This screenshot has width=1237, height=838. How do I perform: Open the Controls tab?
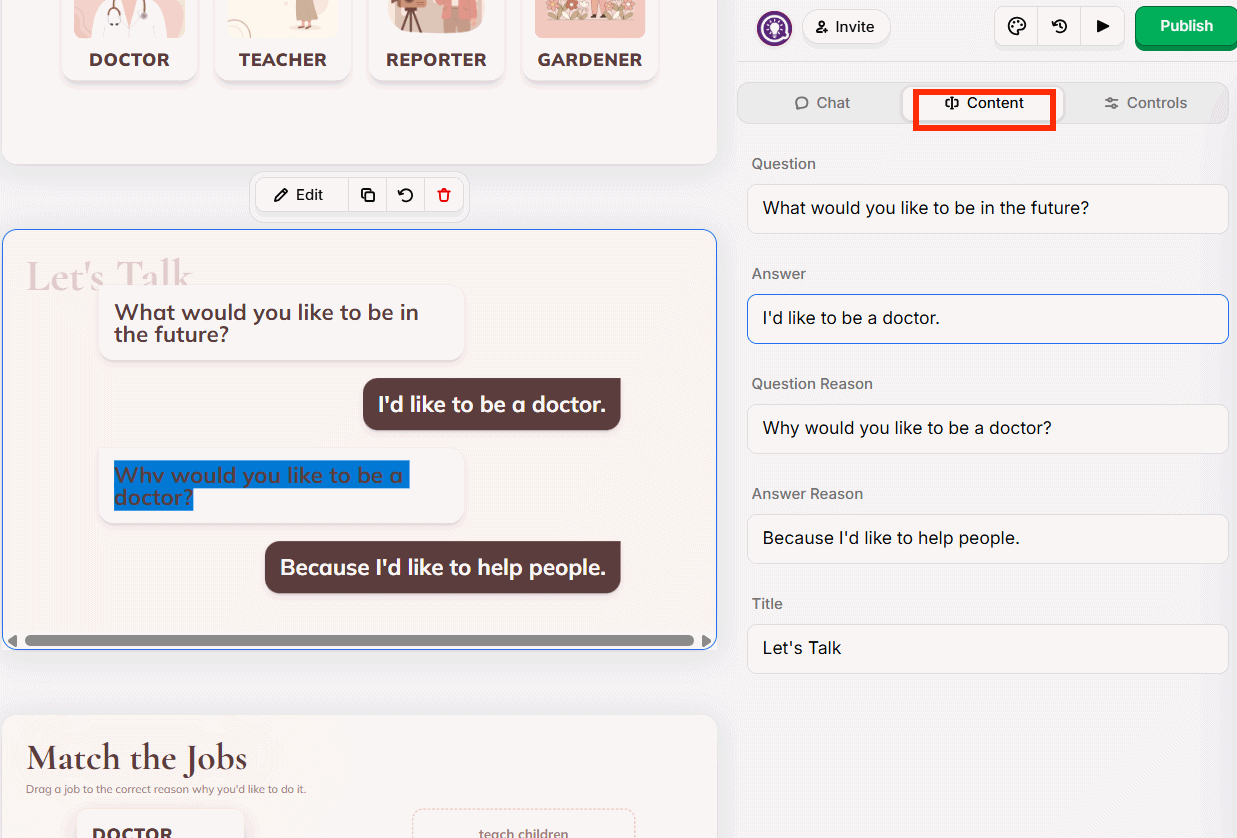click(1144, 102)
